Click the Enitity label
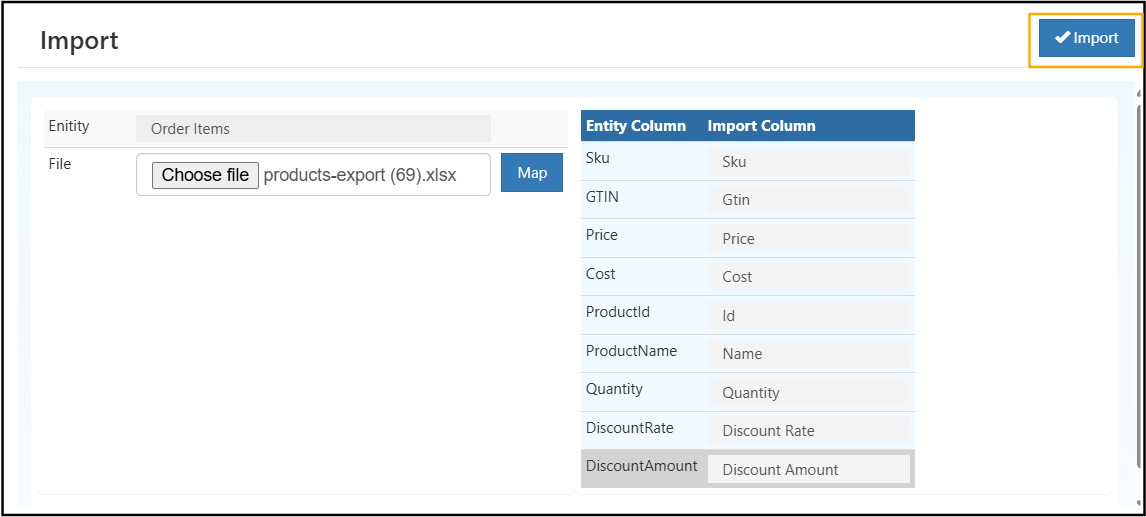This screenshot has height=517, width=1146. [x=69, y=126]
